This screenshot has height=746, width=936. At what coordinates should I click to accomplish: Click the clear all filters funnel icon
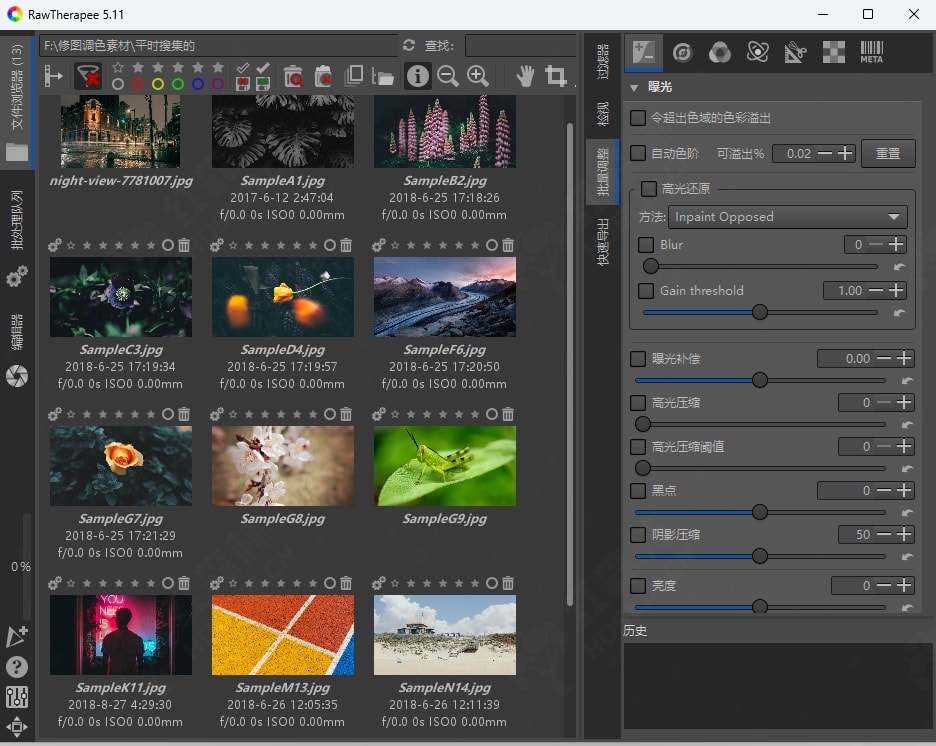pos(88,76)
